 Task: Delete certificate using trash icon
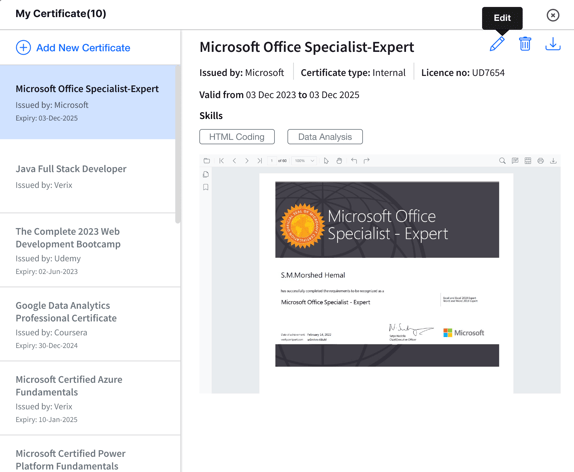[x=525, y=44]
